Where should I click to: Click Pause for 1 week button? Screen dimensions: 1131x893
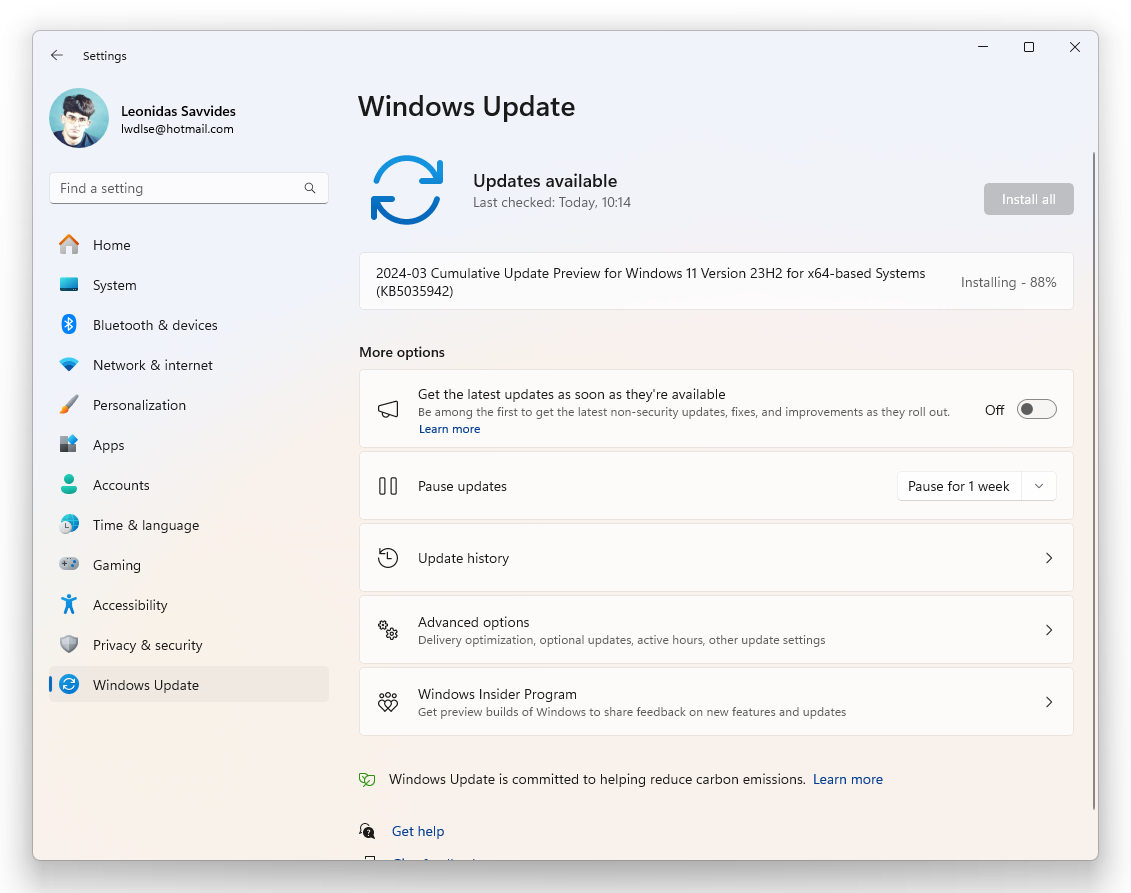(x=959, y=486)
